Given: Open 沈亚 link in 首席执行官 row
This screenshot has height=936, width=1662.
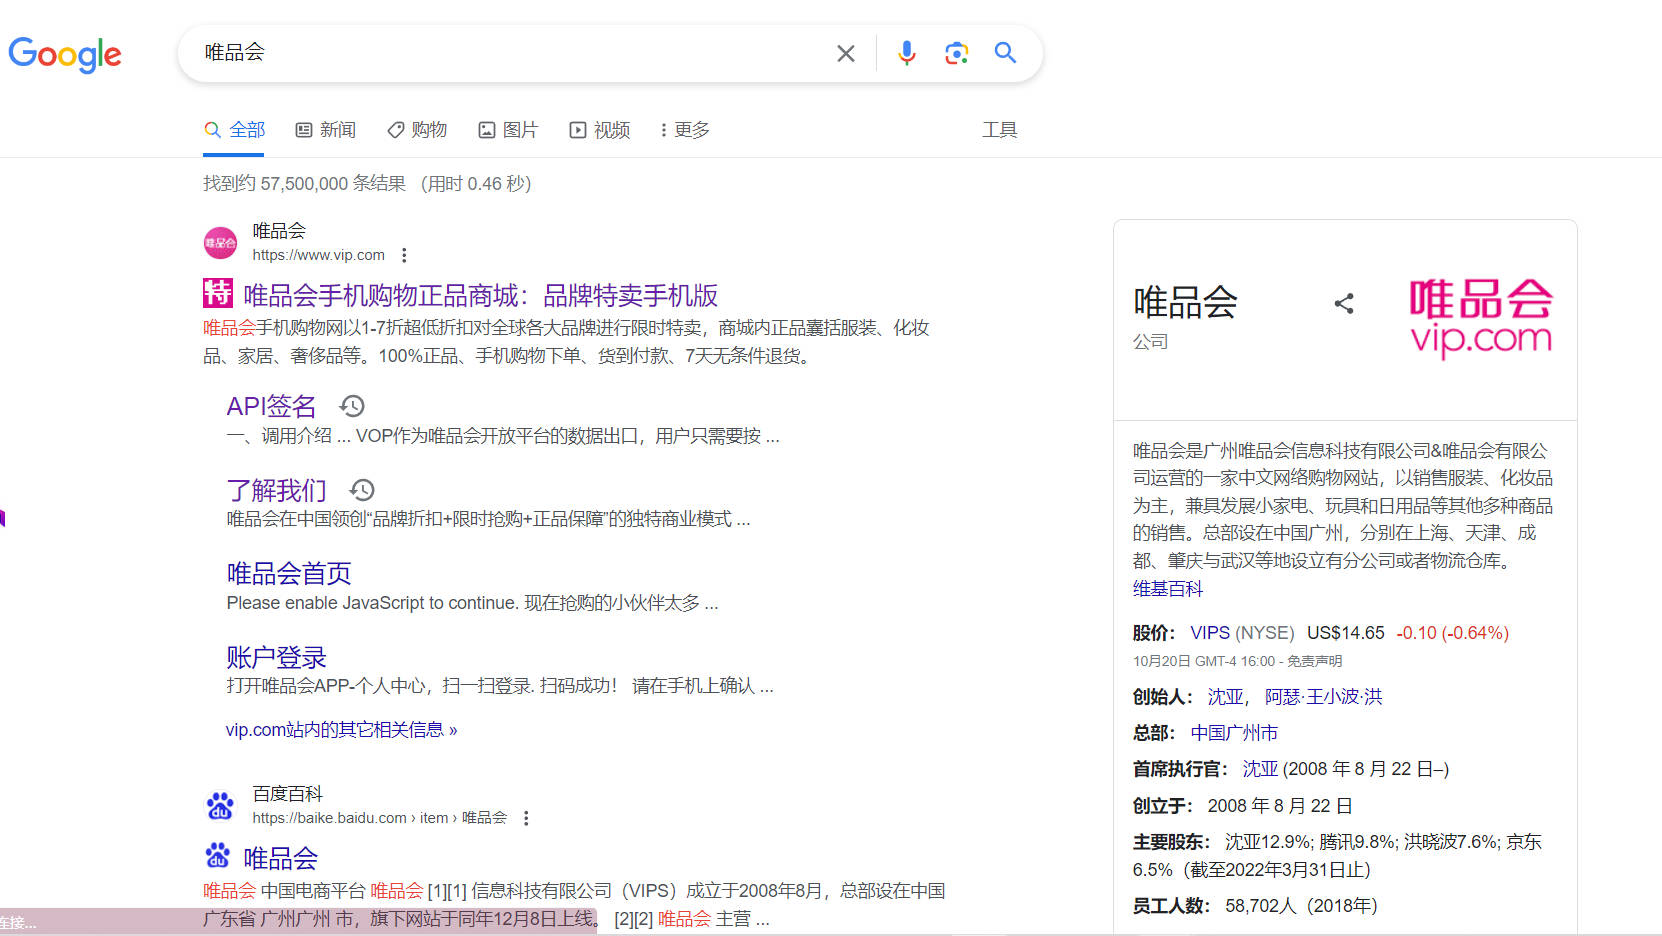Looking at the screenshot, I should pos(1260,769).
